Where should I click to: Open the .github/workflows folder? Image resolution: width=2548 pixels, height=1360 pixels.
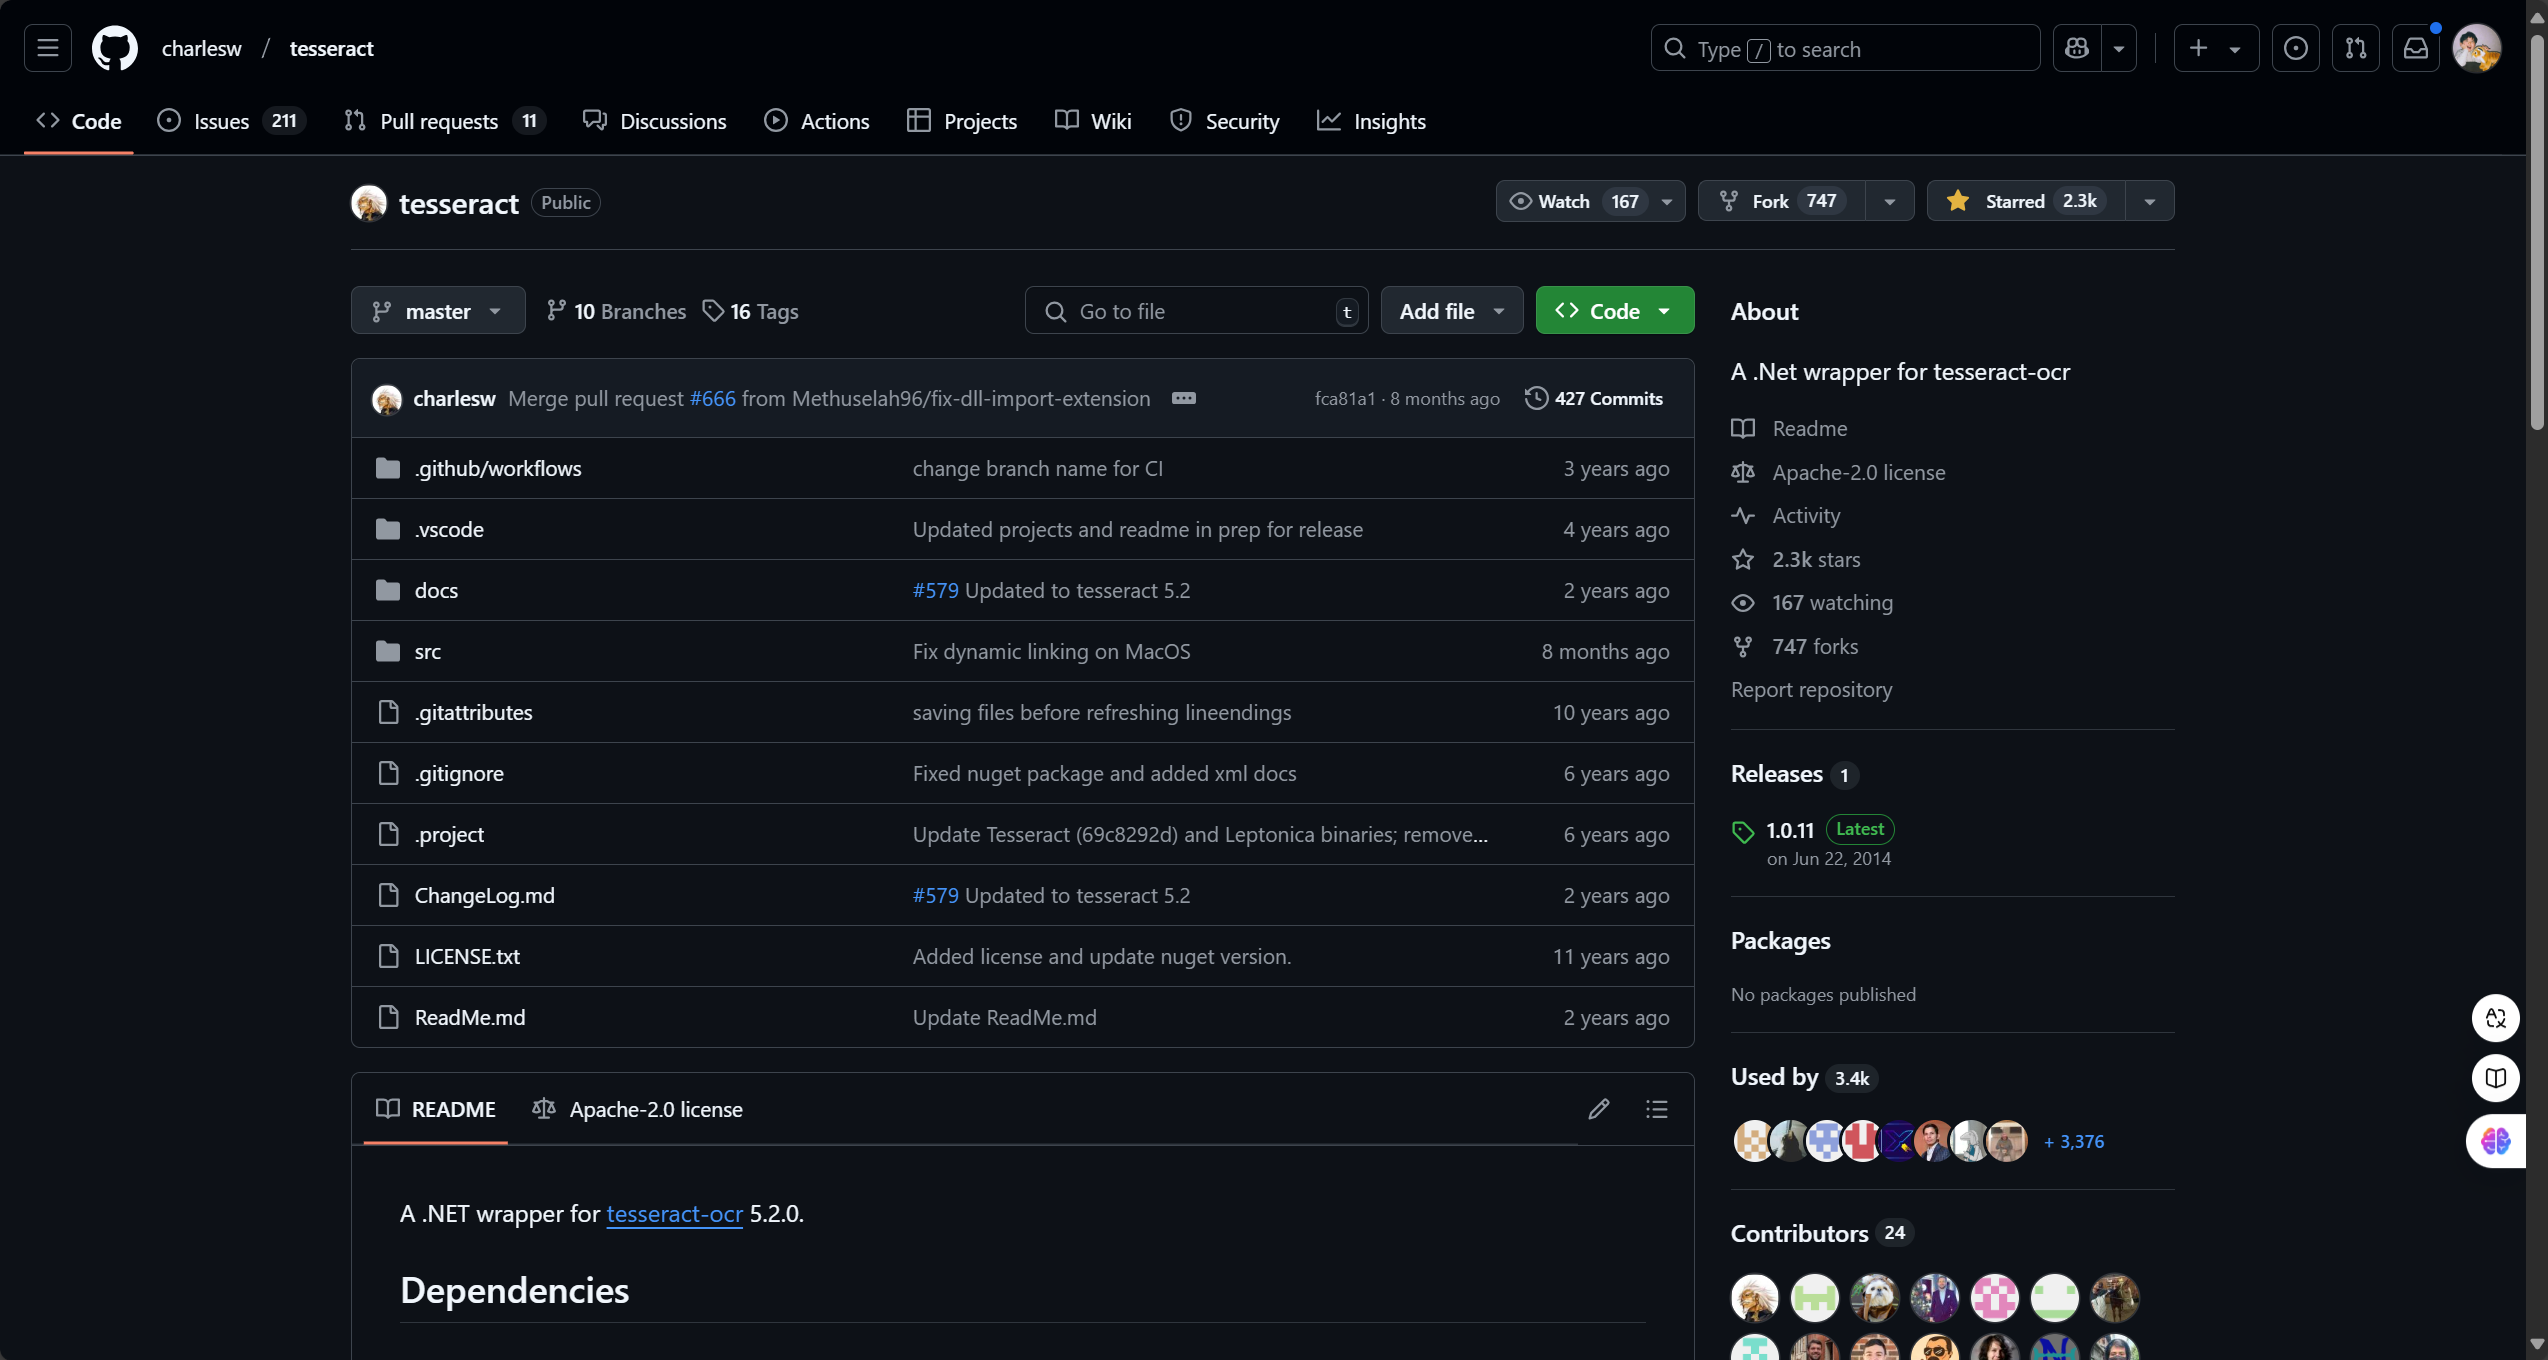pyautogui.click(x=498, y=468)
